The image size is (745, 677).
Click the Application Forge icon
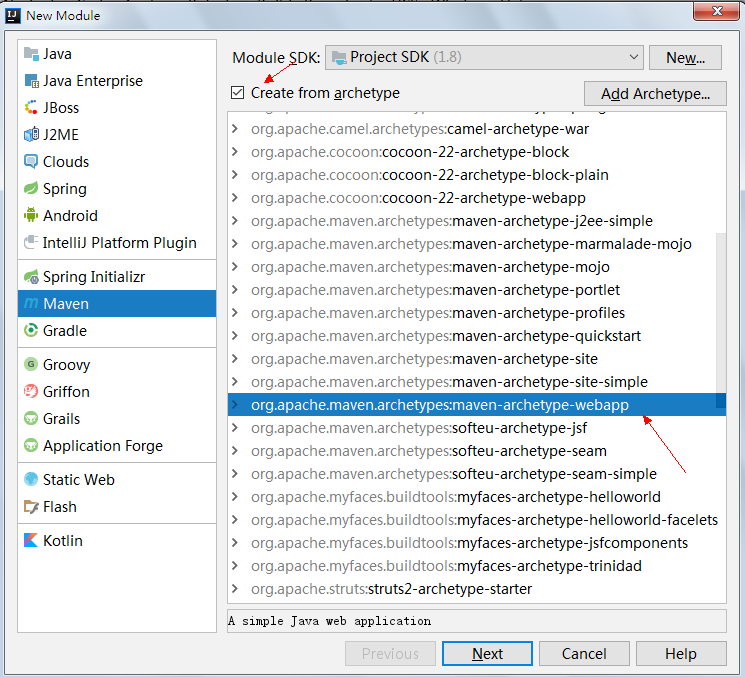pos(31,446)
